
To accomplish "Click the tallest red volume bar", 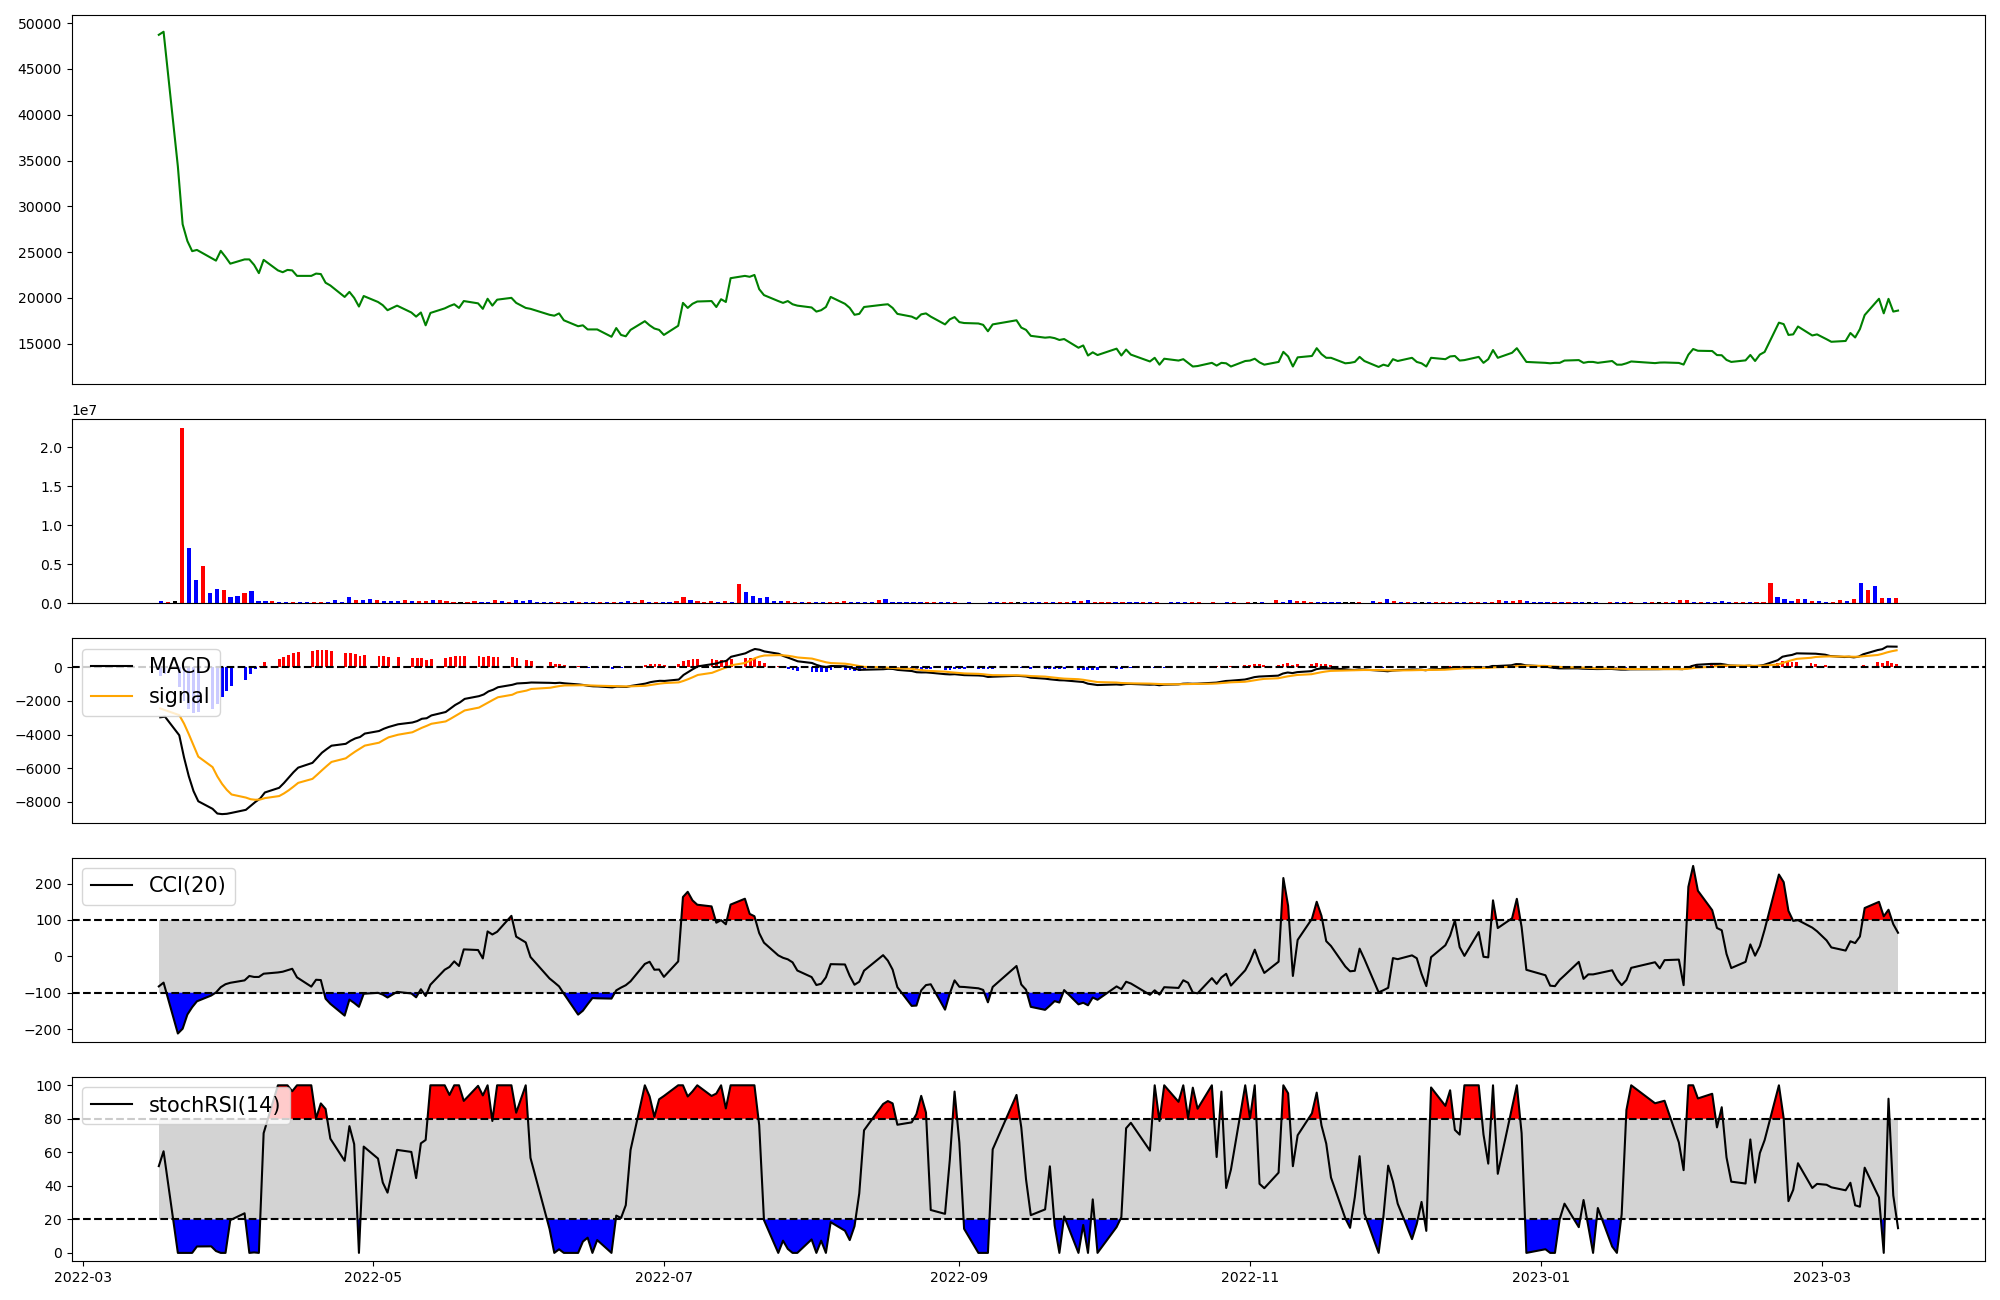I will tap(182, 515).
